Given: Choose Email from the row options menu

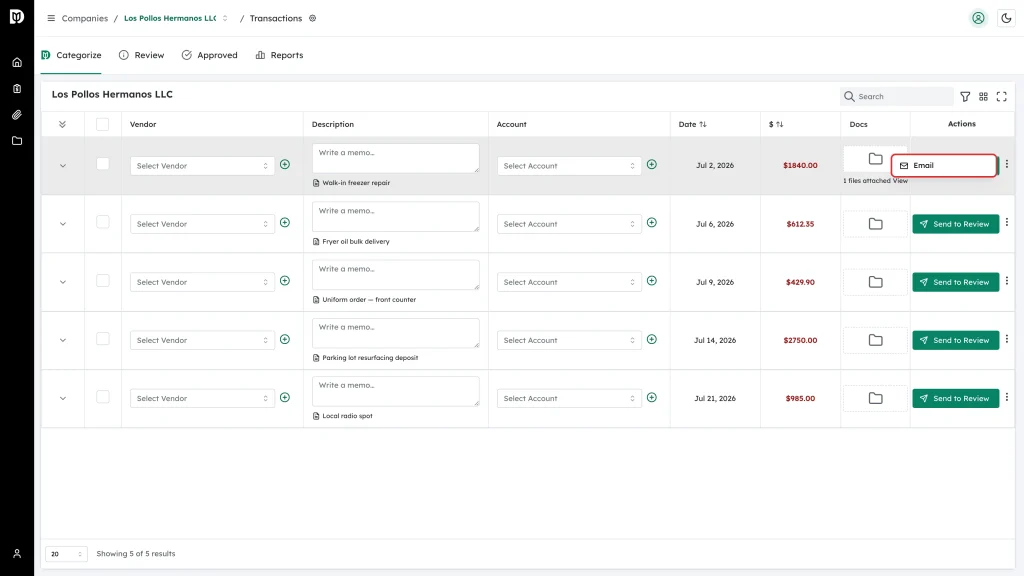Looking at the screenshot, I should (944, 165).
